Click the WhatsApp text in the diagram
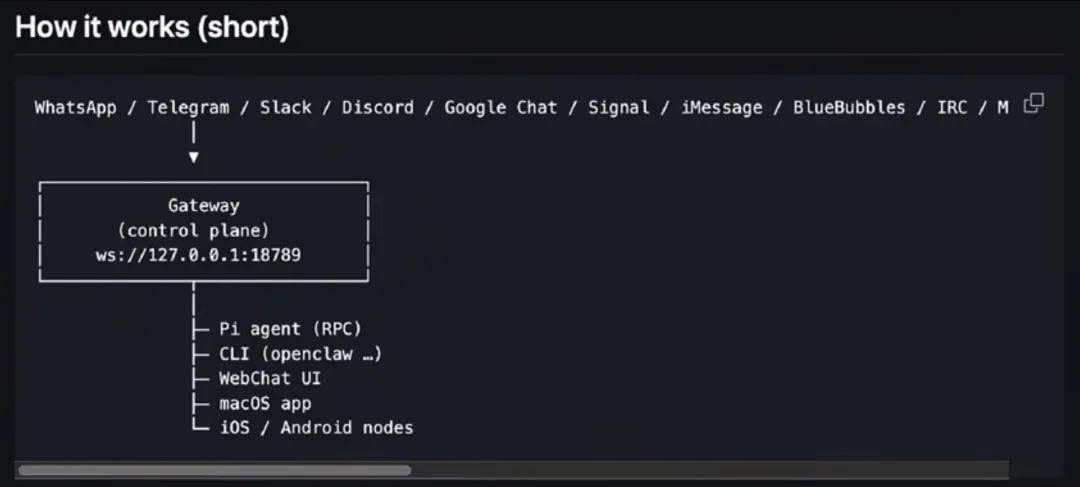This screenshot has width=1080, height=487. tap(75, 107)
